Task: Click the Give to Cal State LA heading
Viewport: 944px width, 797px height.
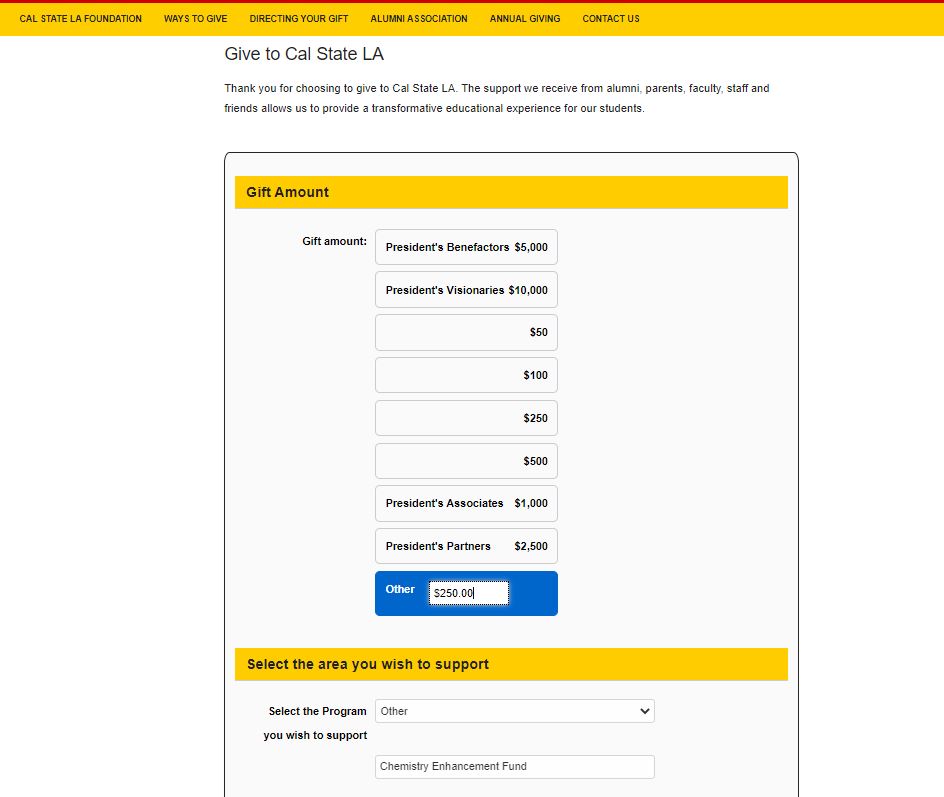Action: pyautogui.click(x=304, y=54)
